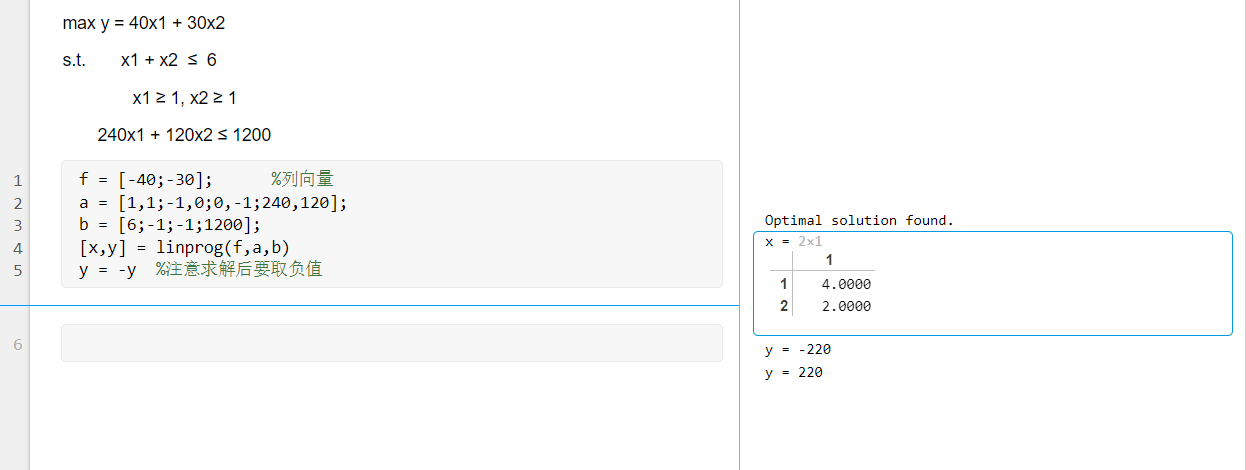Click the 'y = -y' code statement
This screenshot has width=1246, height=470.
(107, 269)
